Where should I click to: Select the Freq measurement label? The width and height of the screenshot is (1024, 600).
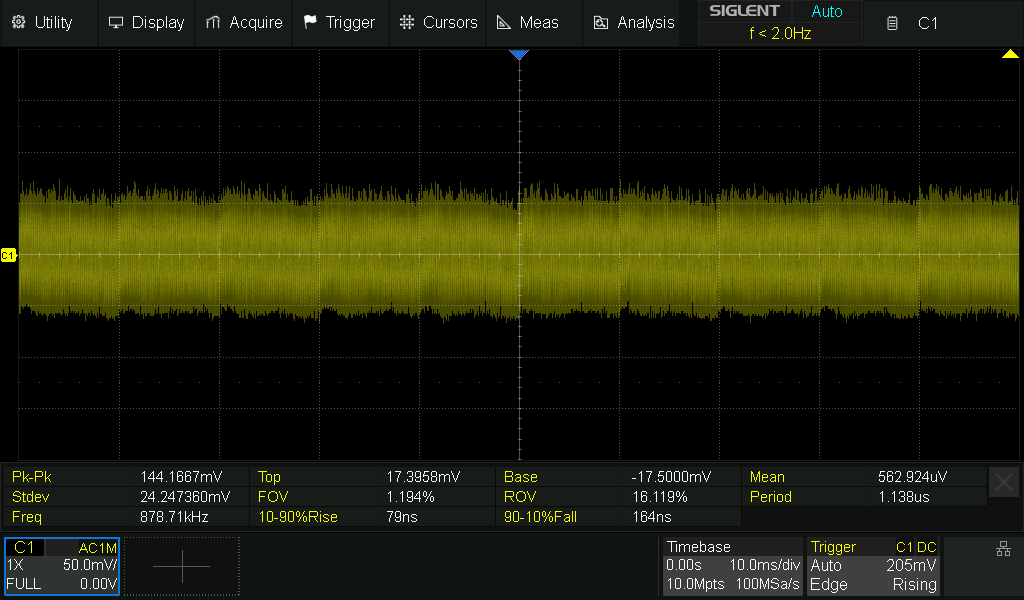click(x=27, y=517)
